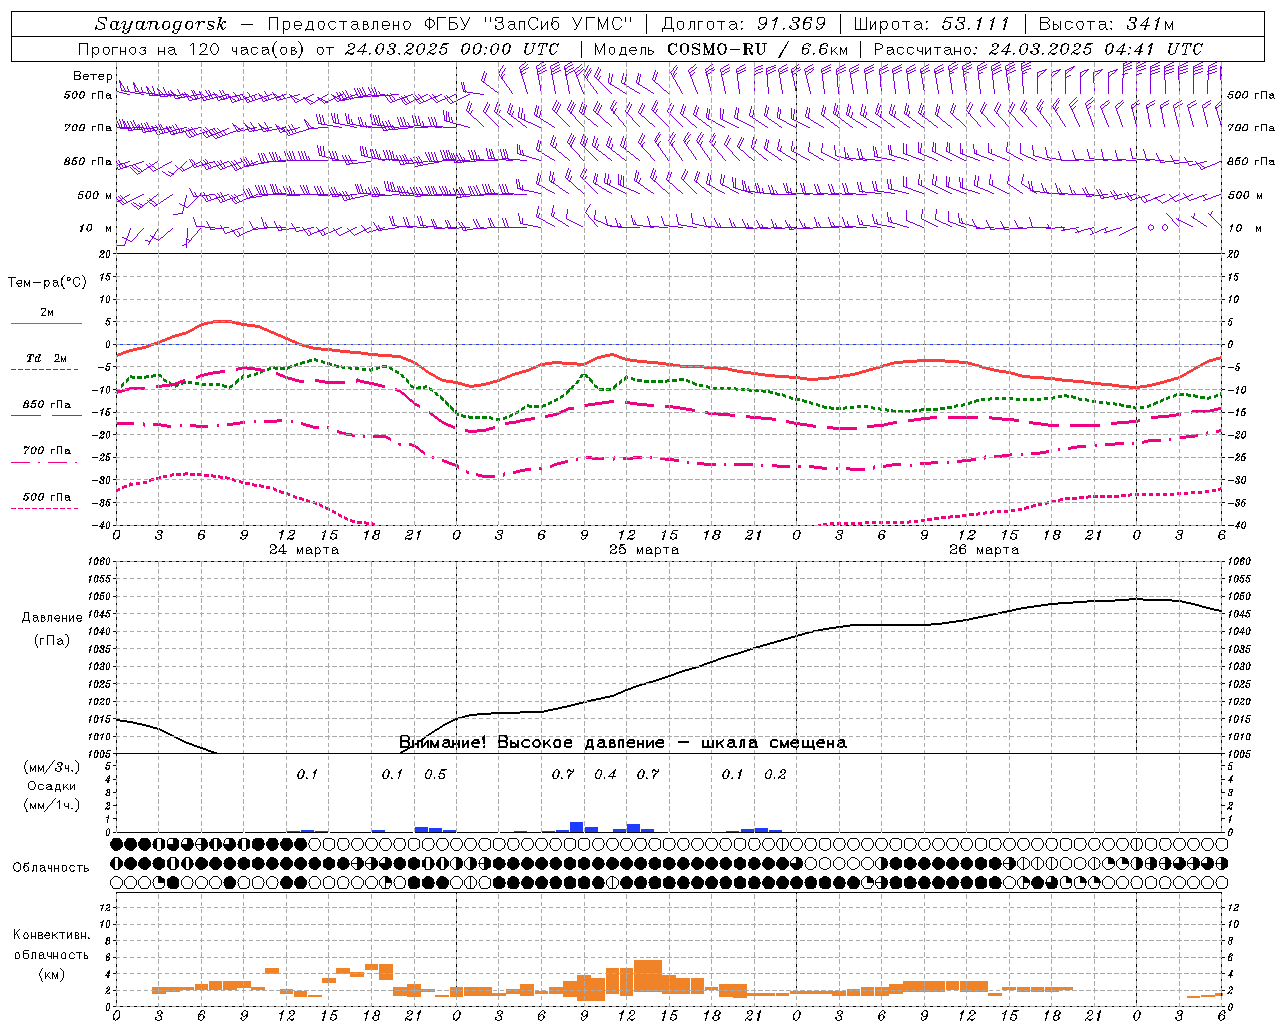Click the Конвективн. convective cloud label
Viewport: 1280px width, 1024px height.
coord(51,935)
